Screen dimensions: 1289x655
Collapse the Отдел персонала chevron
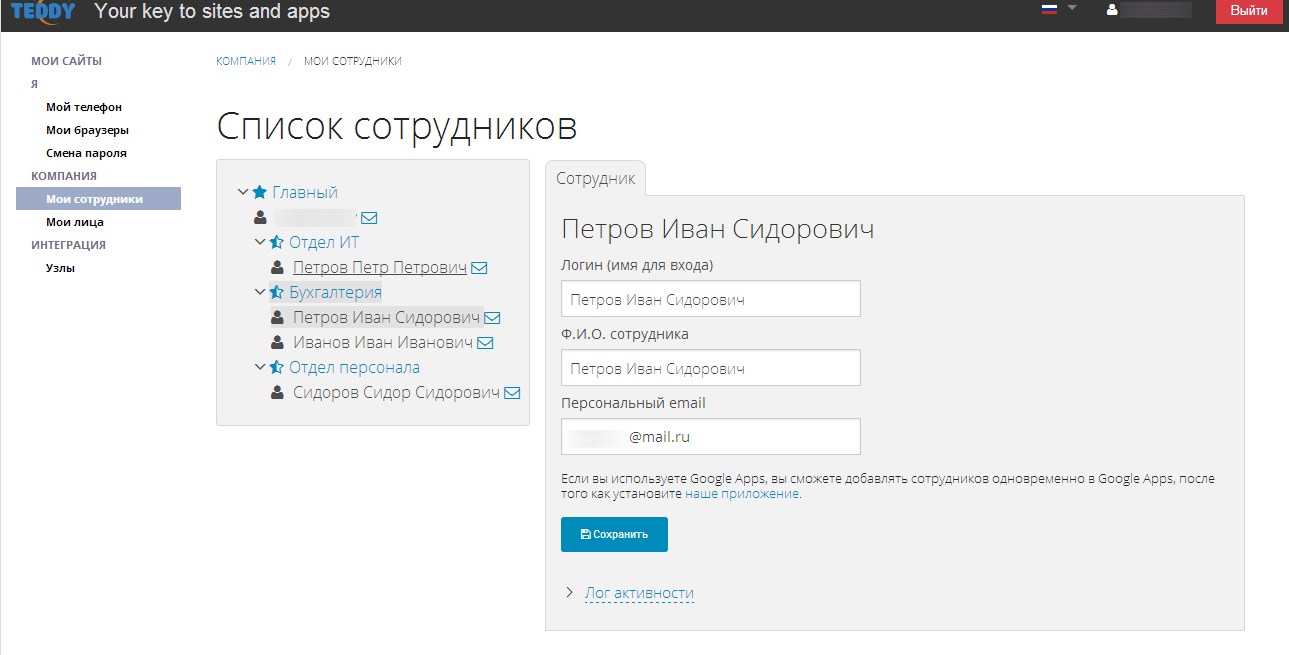260,367
